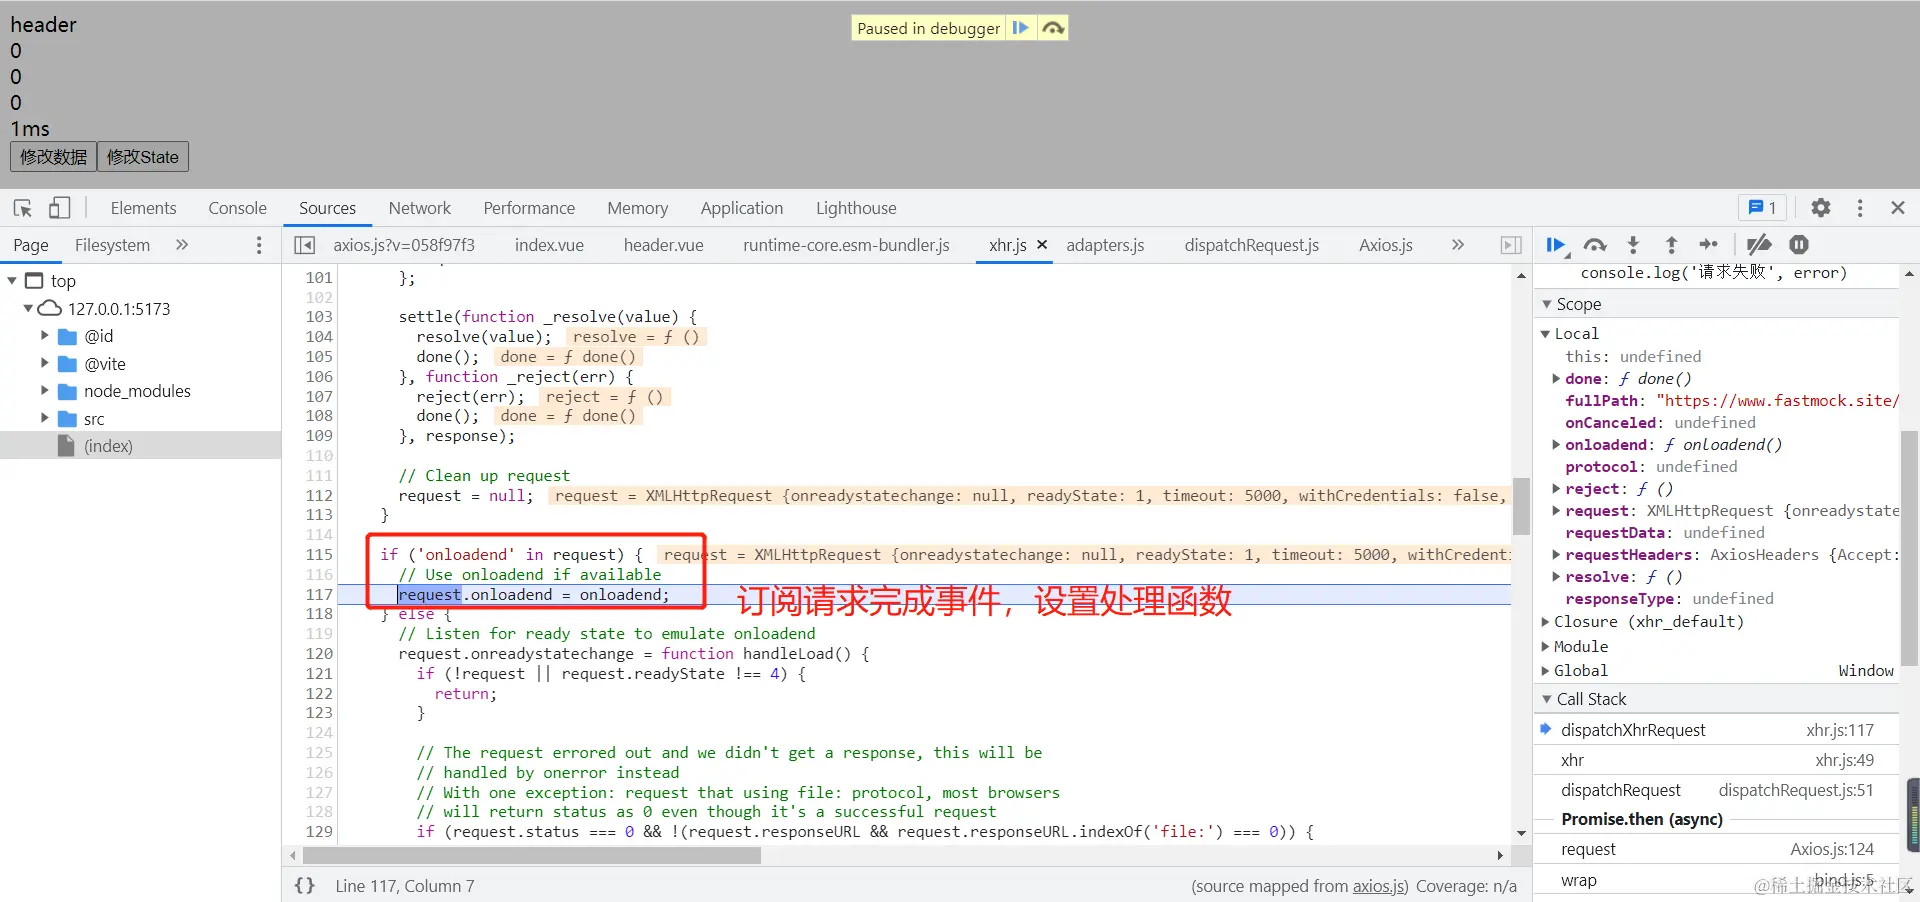Hide the debugger sidebar icon
The height and width of the screenshot is (902, 1920).
(1511, 245)
